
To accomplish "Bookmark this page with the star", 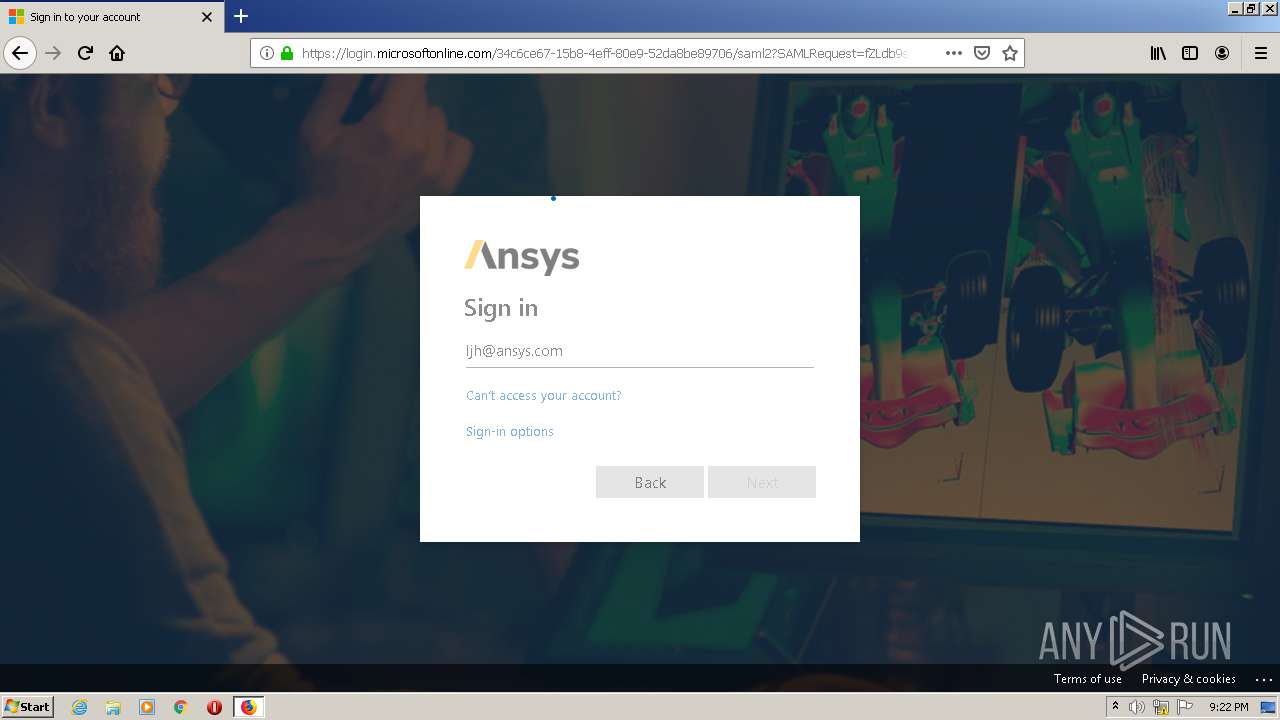I will point(1010,53).
